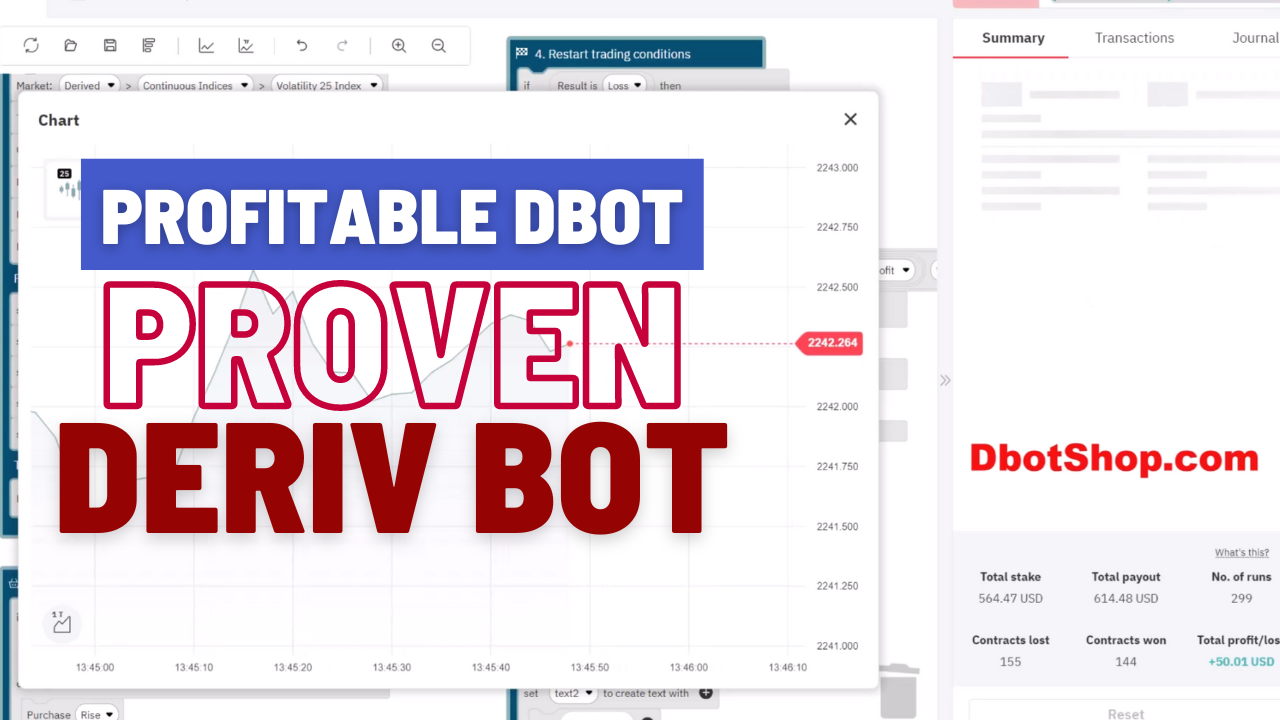Close the Chart dialog
Screen dimensions: 1280x720
[x=850, y=119]
